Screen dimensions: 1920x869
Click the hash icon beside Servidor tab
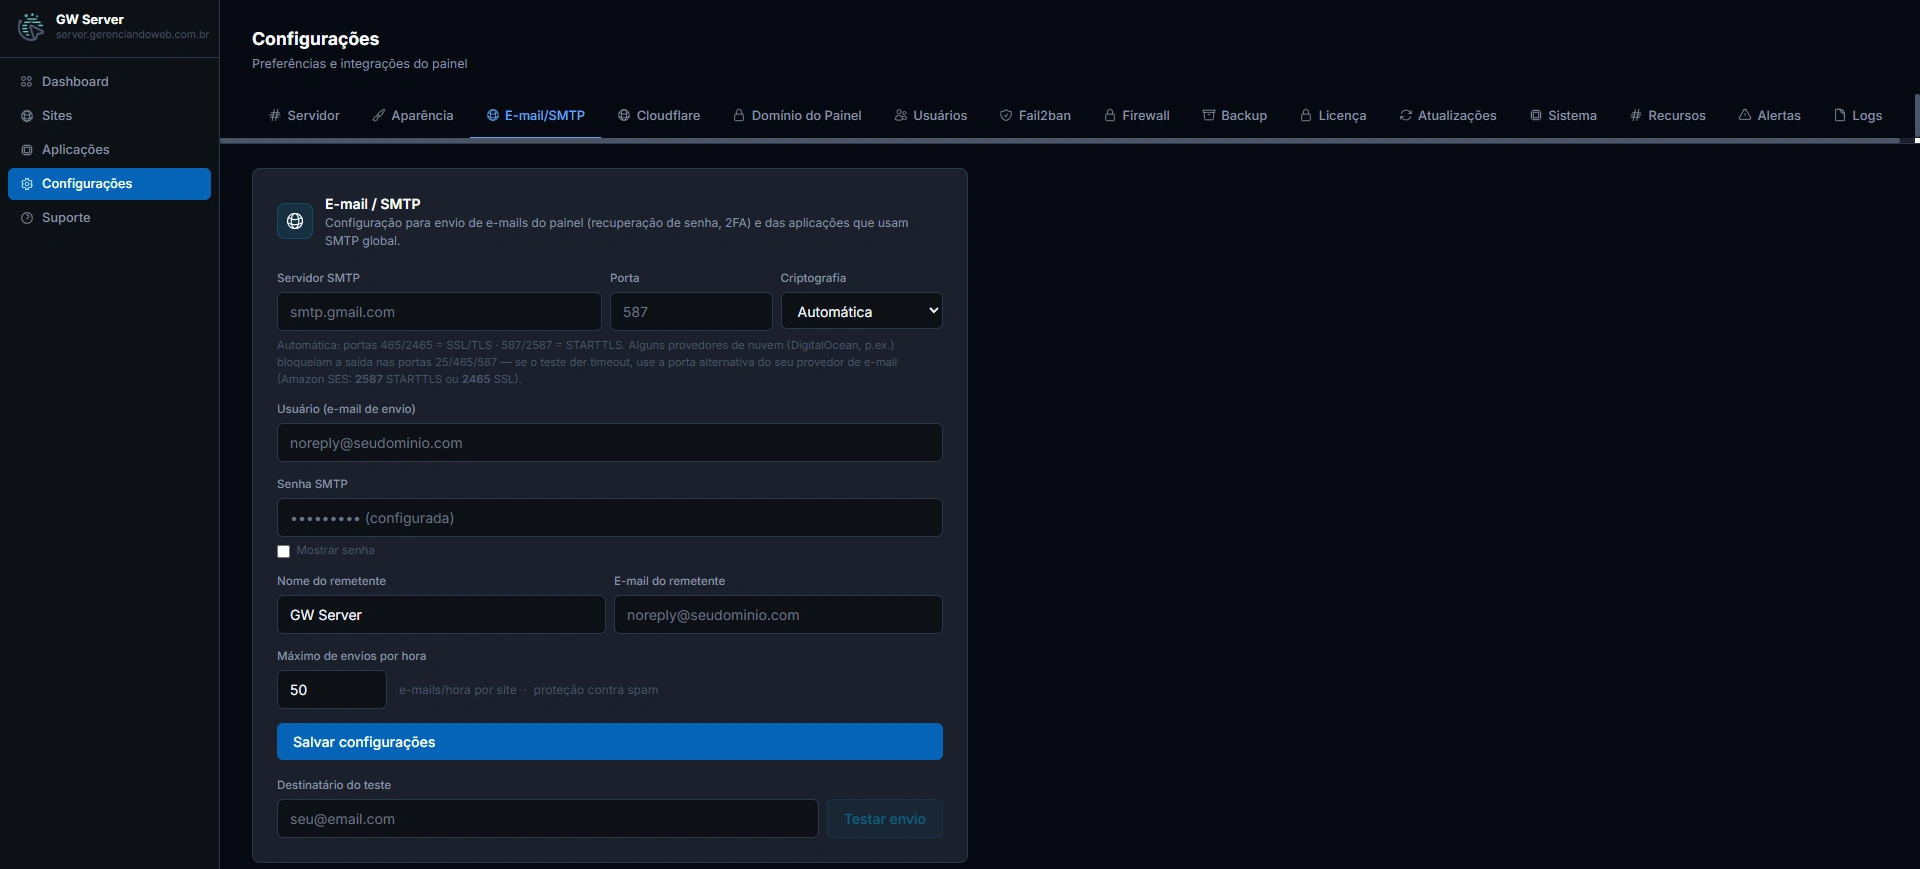[275, 115]
